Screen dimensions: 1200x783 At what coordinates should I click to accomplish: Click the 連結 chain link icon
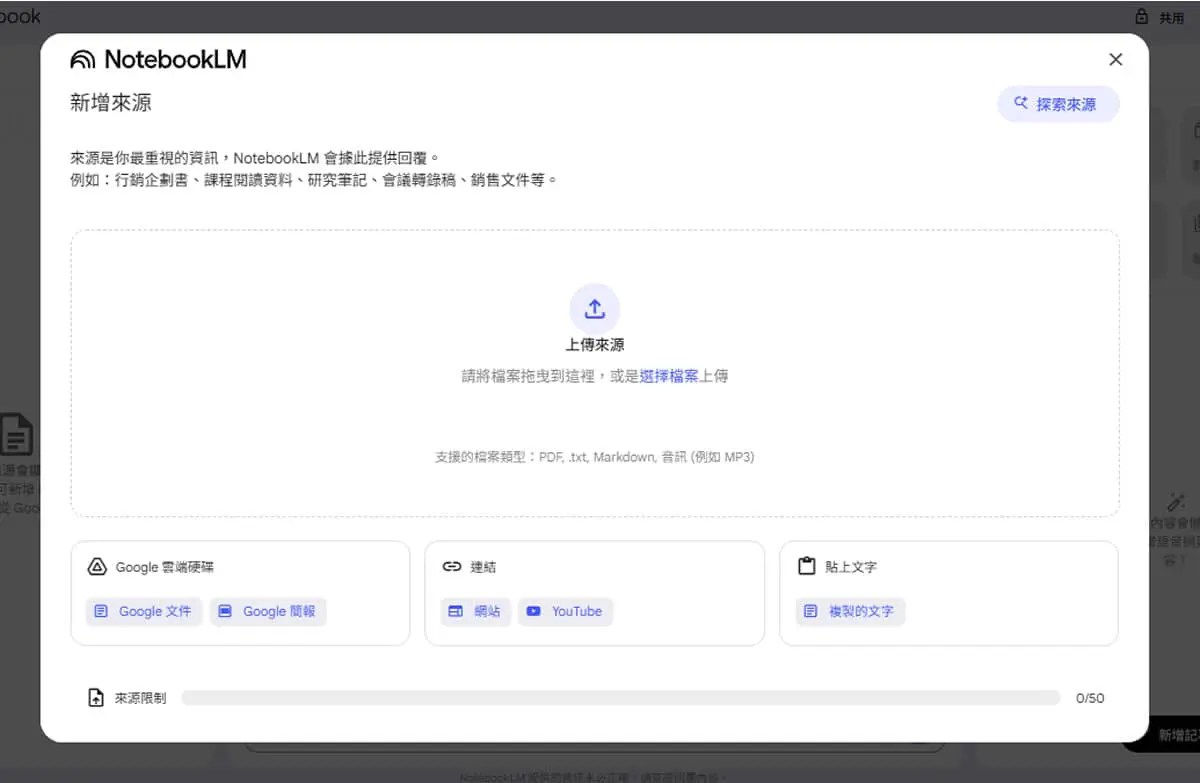click(x=452, y=567)
